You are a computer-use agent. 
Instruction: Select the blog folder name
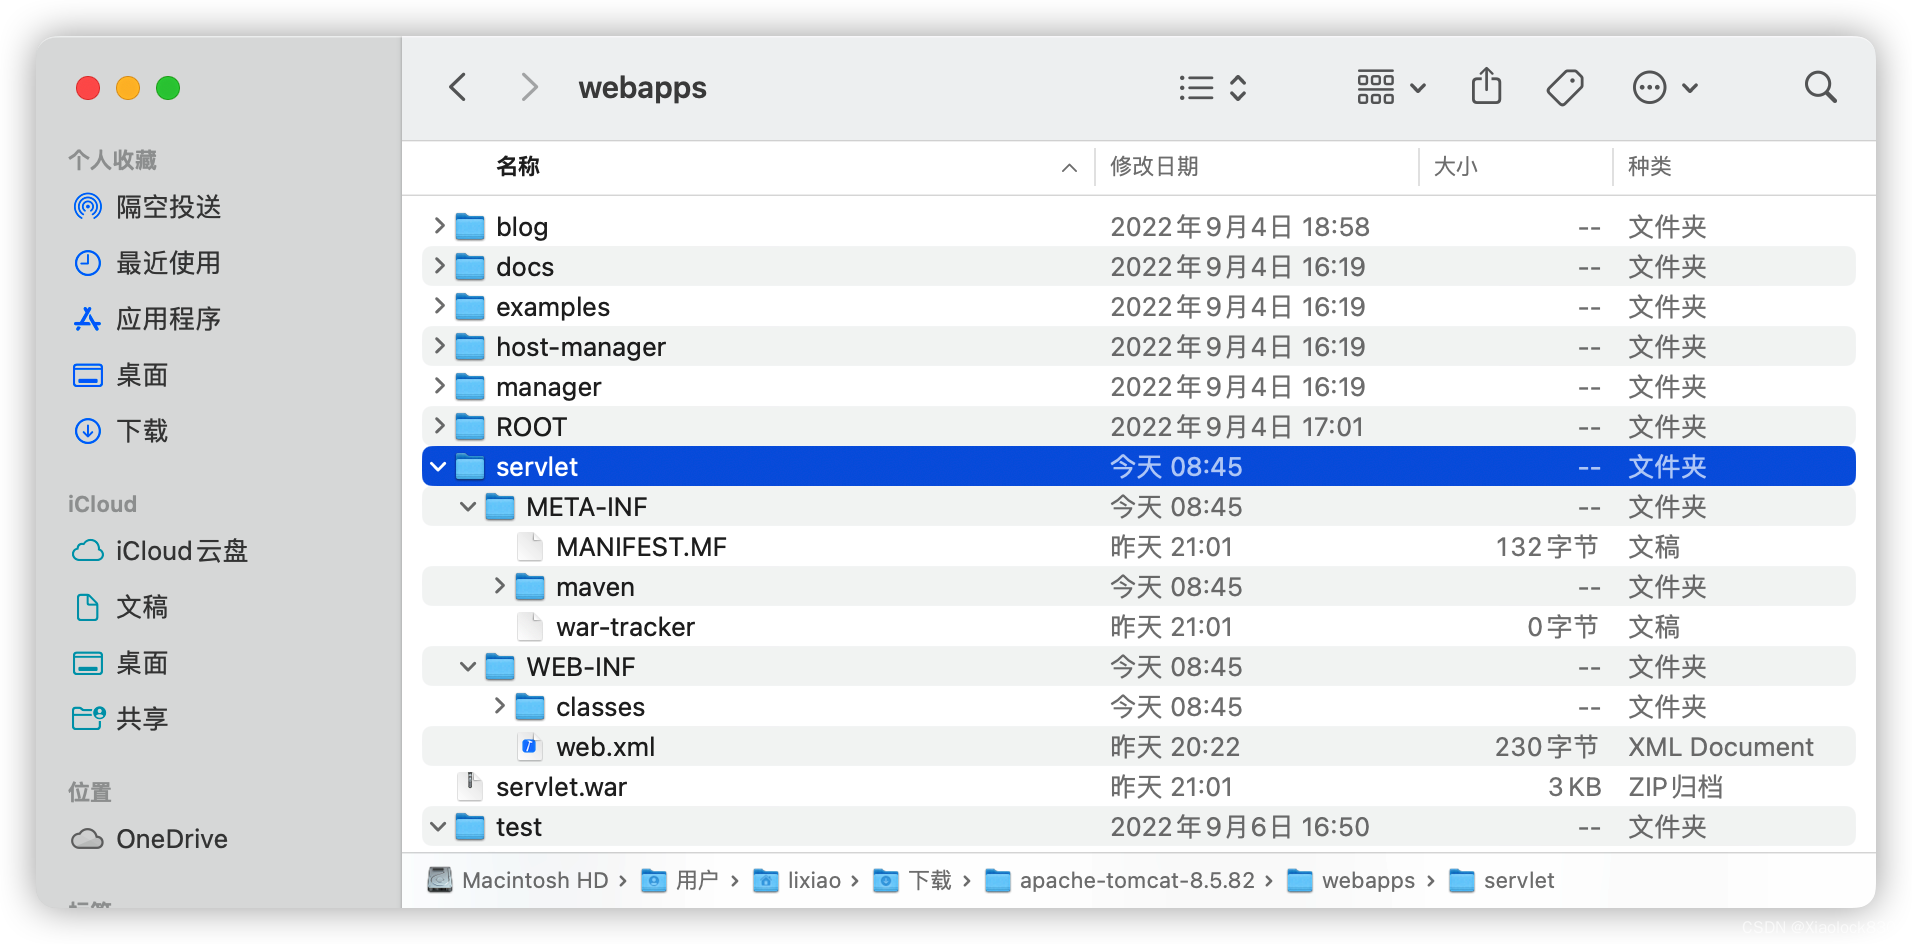coord(522,227)
